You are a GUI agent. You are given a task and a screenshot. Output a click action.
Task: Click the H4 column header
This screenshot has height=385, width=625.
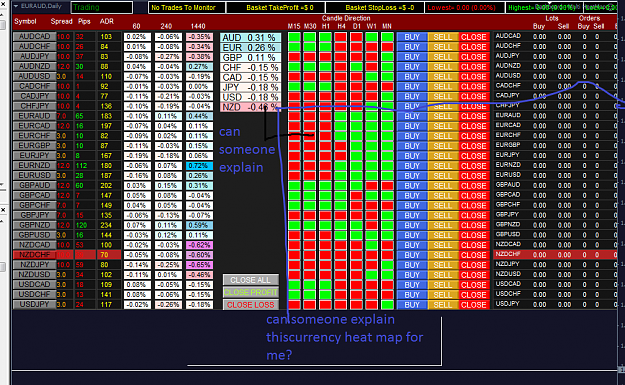[x=341, y=26]
